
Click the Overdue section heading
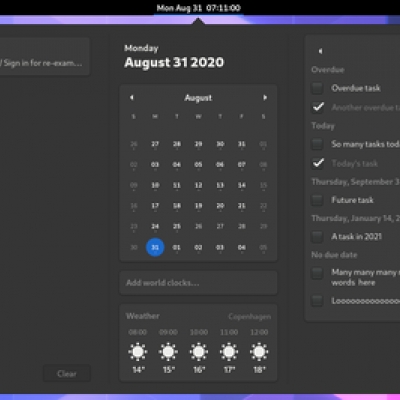(x=328, y=70)
